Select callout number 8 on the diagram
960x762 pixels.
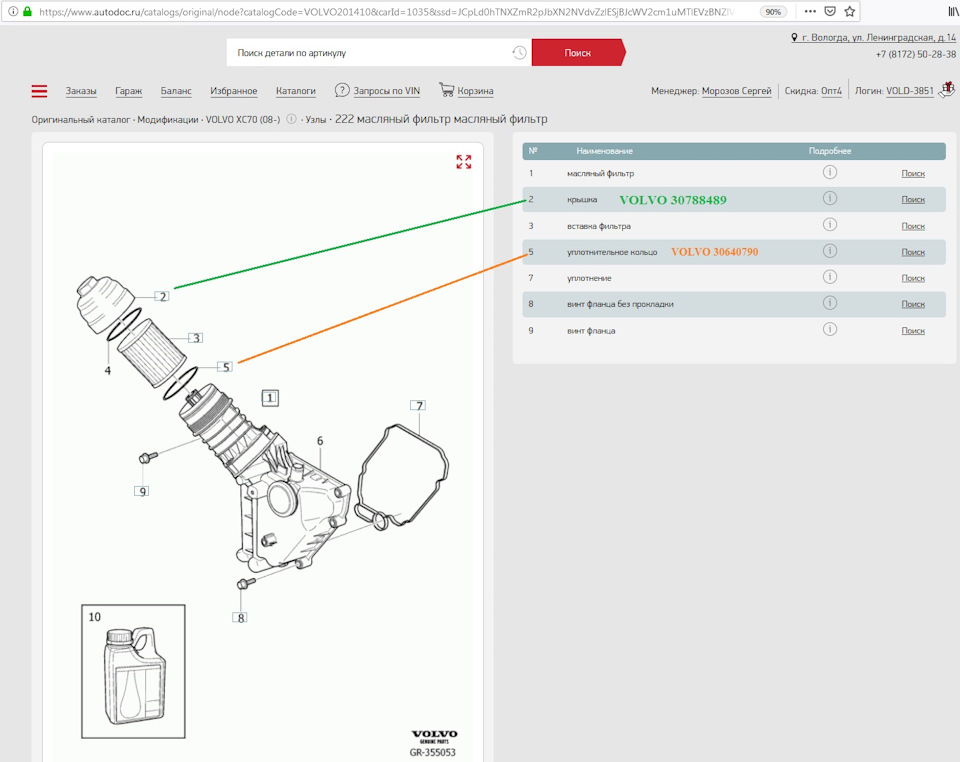point(240,618)
